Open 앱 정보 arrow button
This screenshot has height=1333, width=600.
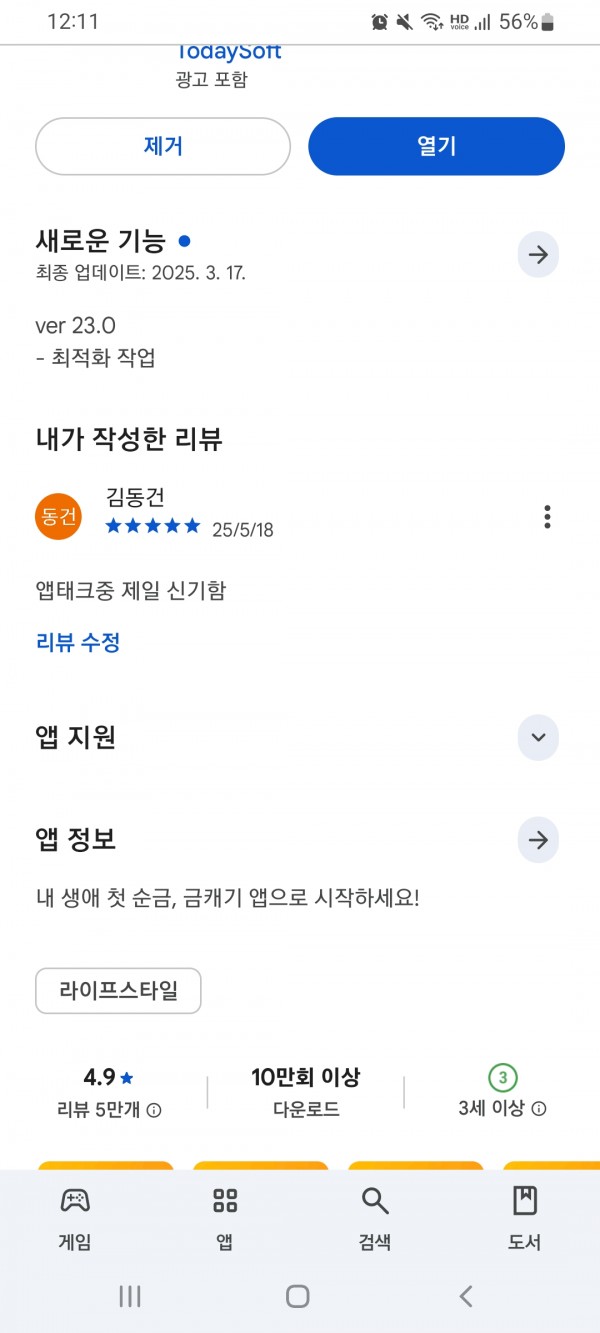(538, 840)
